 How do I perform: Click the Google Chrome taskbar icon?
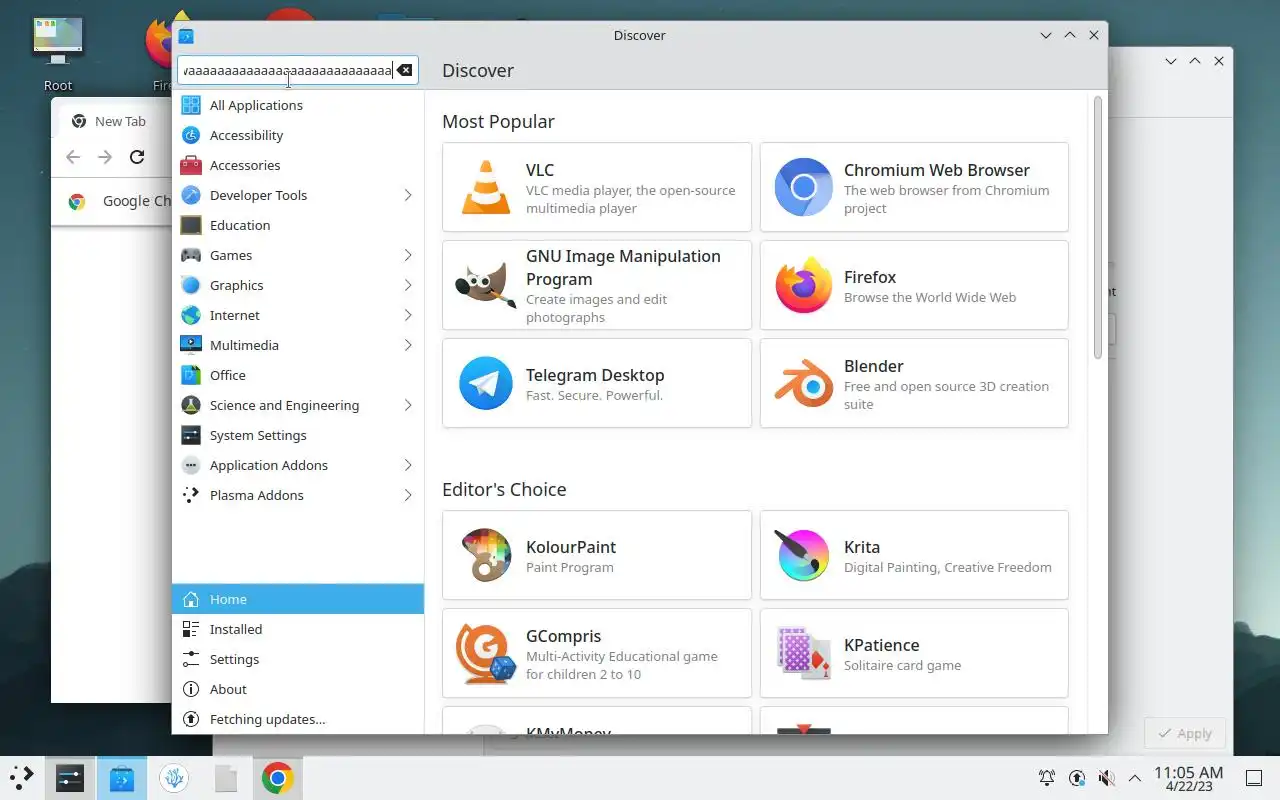(277, 778)
